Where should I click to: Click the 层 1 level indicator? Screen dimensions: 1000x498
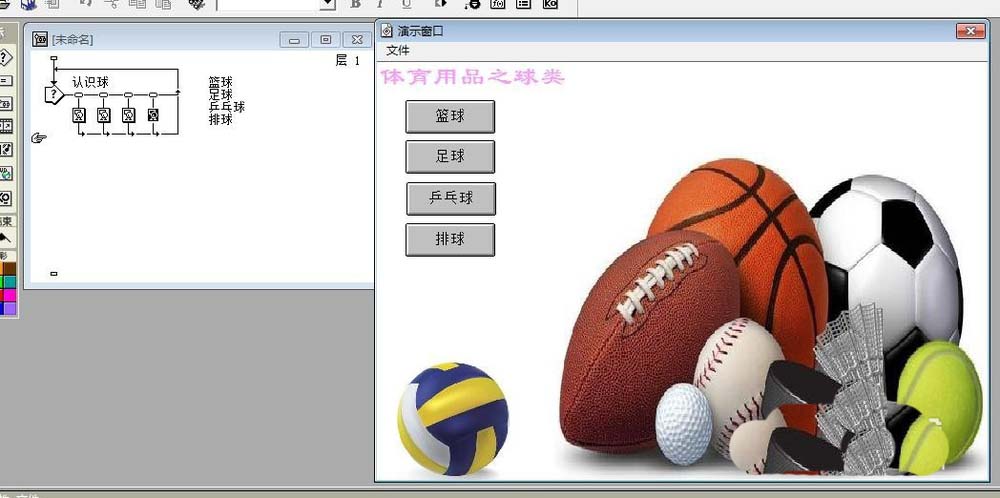[348, 61]
